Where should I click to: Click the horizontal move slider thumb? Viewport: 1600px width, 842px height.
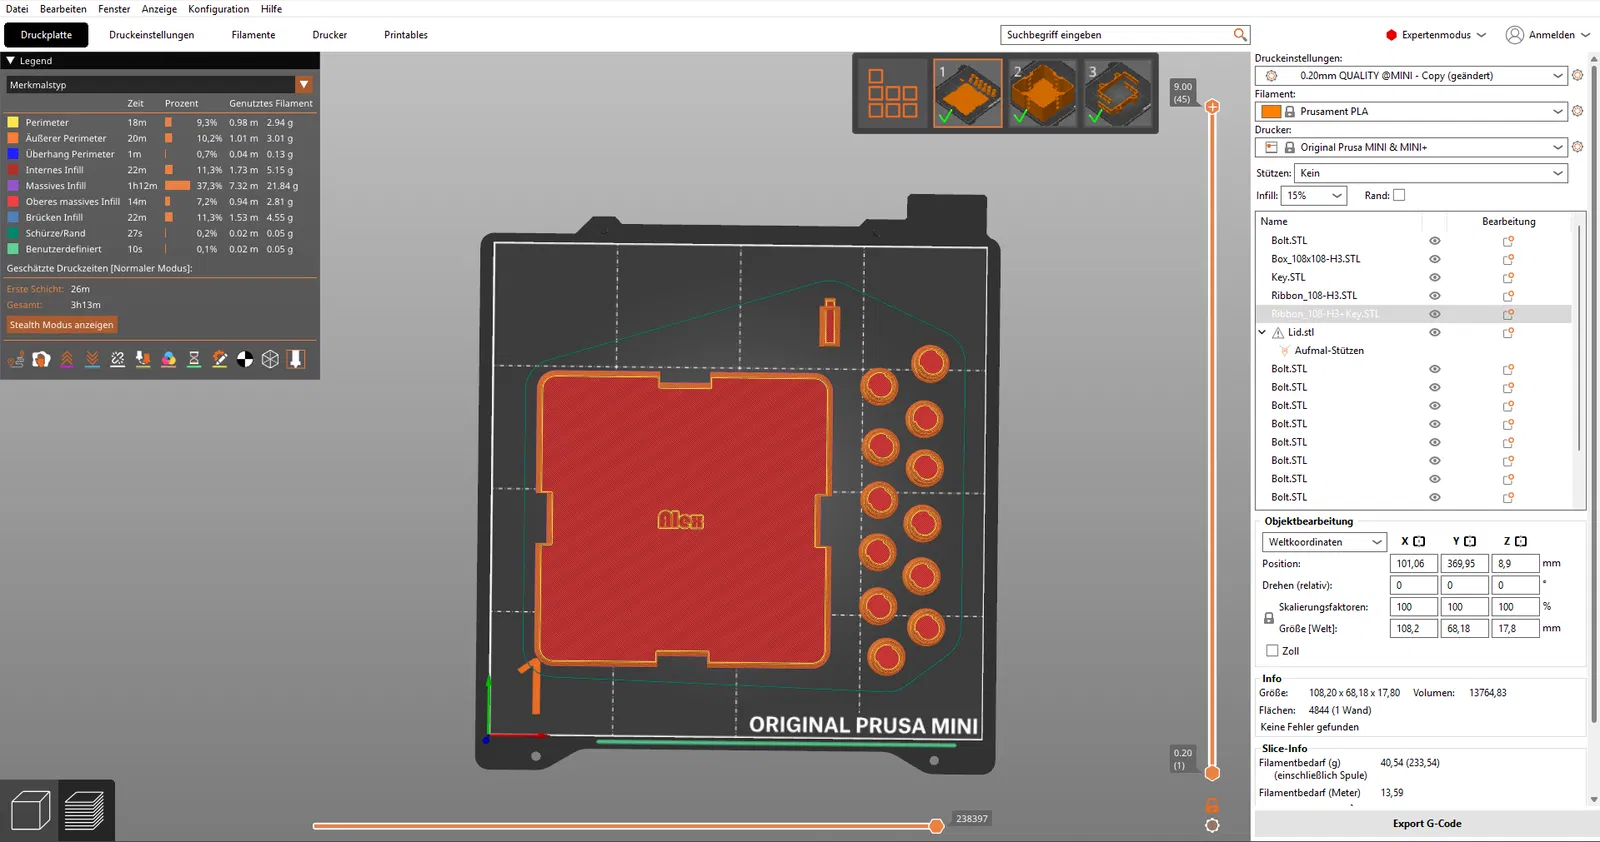[936, 825]
